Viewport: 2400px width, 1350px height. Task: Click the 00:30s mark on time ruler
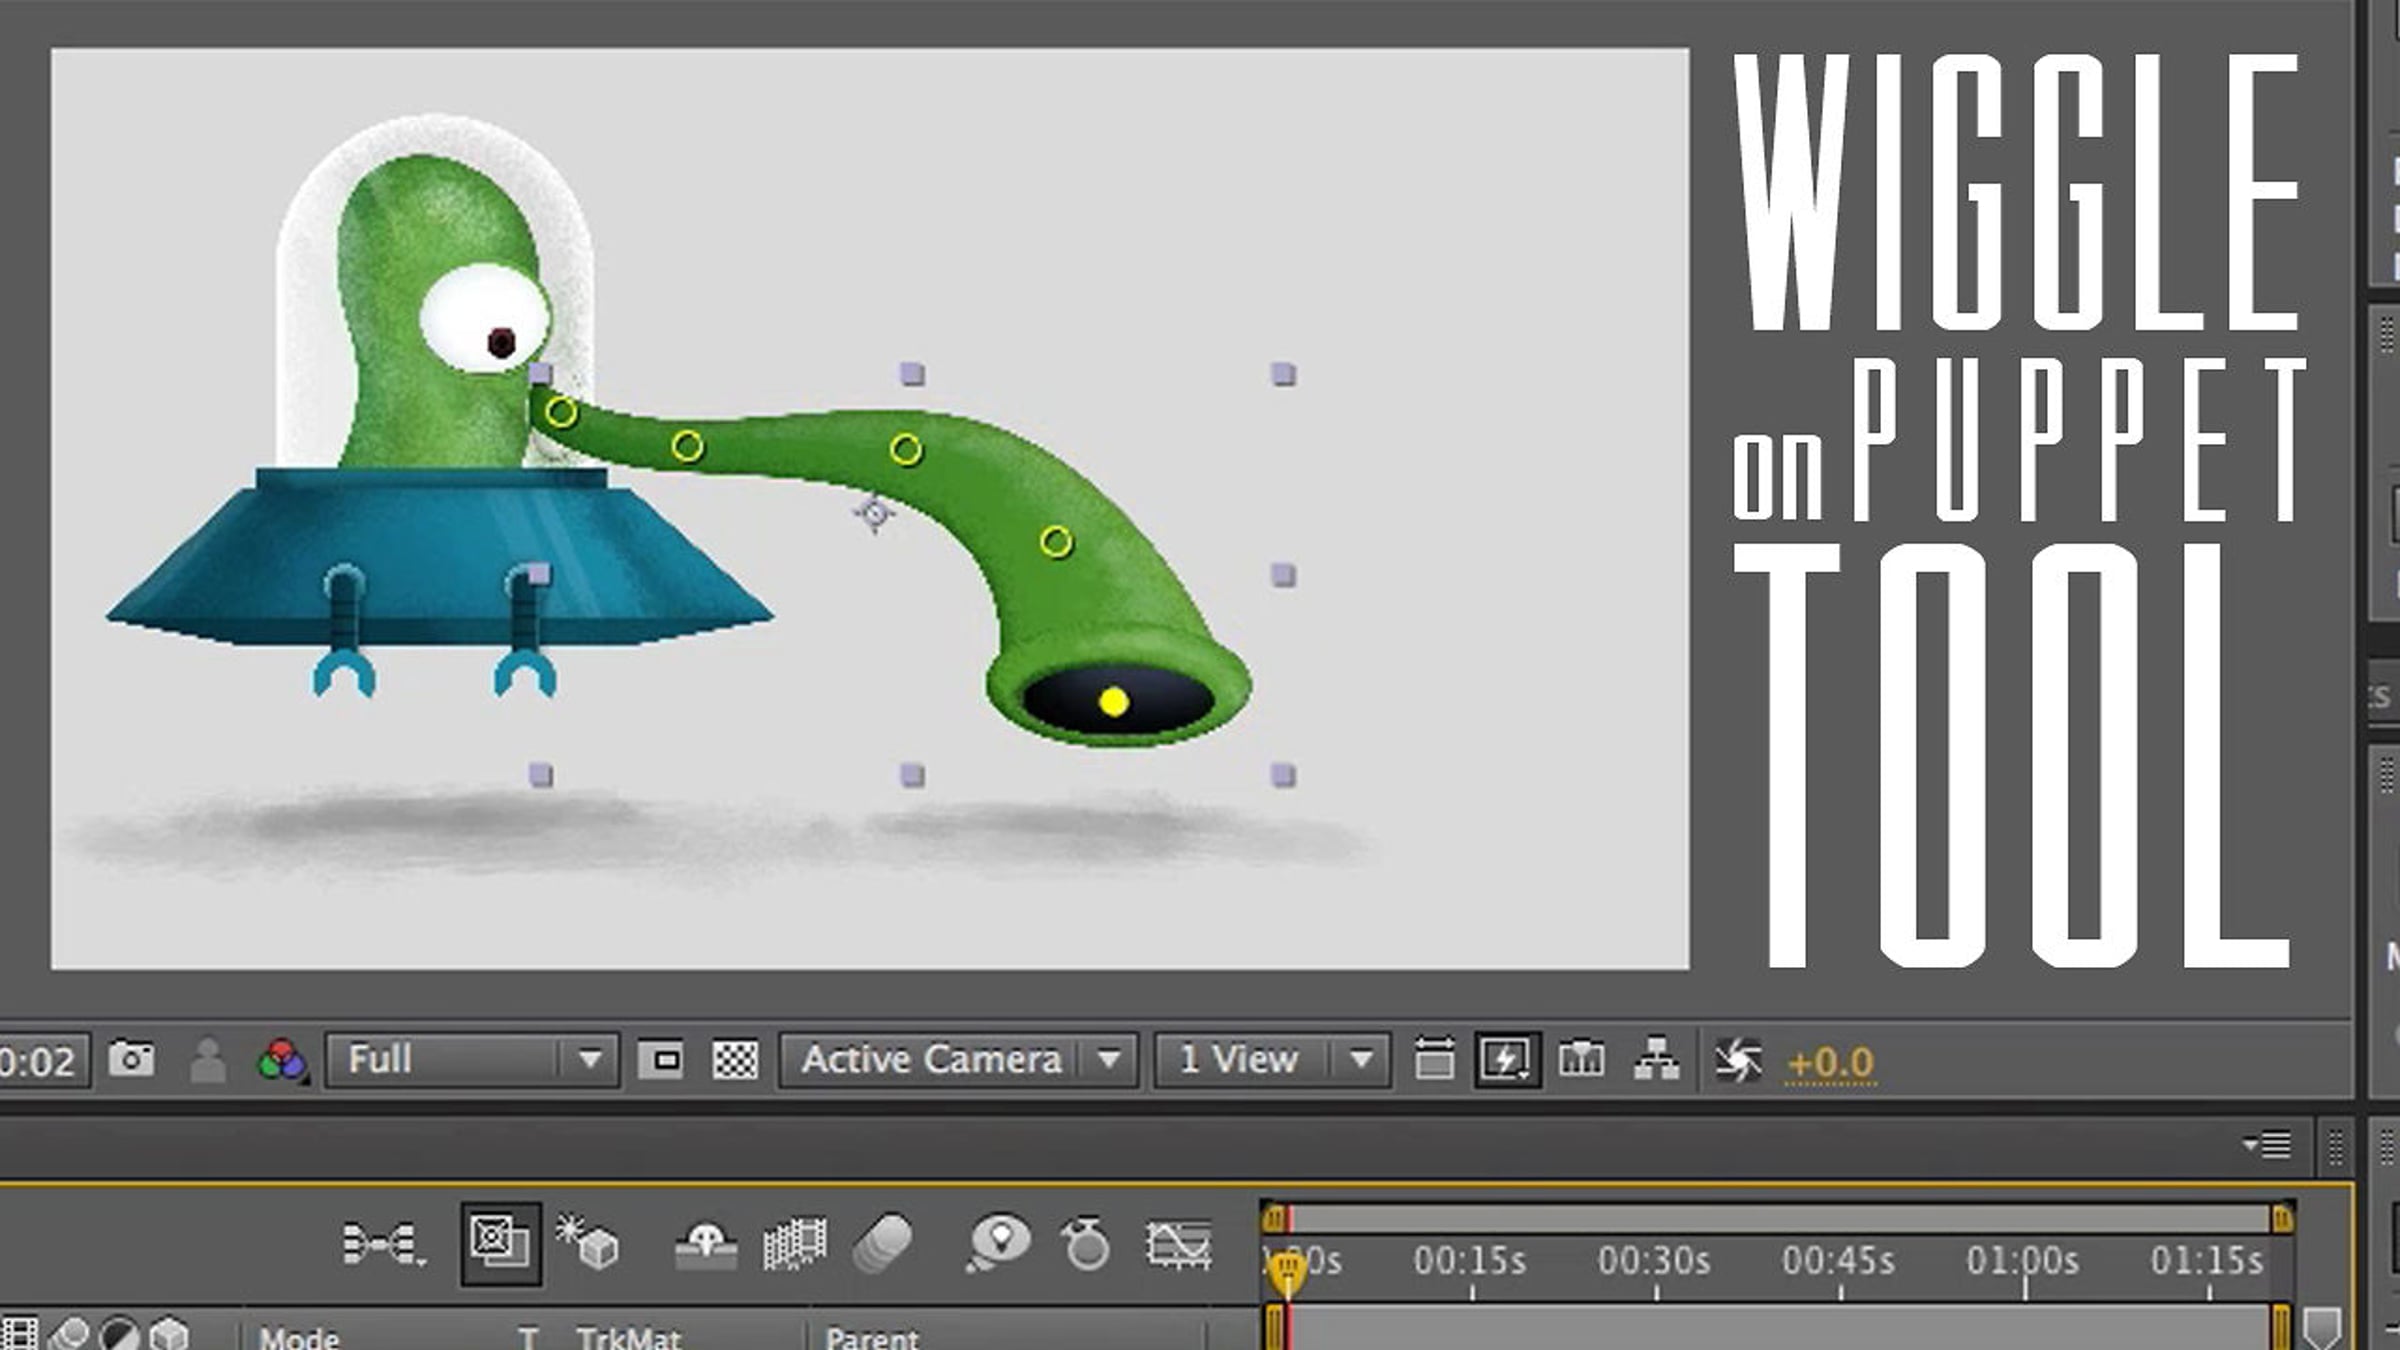click(1655, 1262)
